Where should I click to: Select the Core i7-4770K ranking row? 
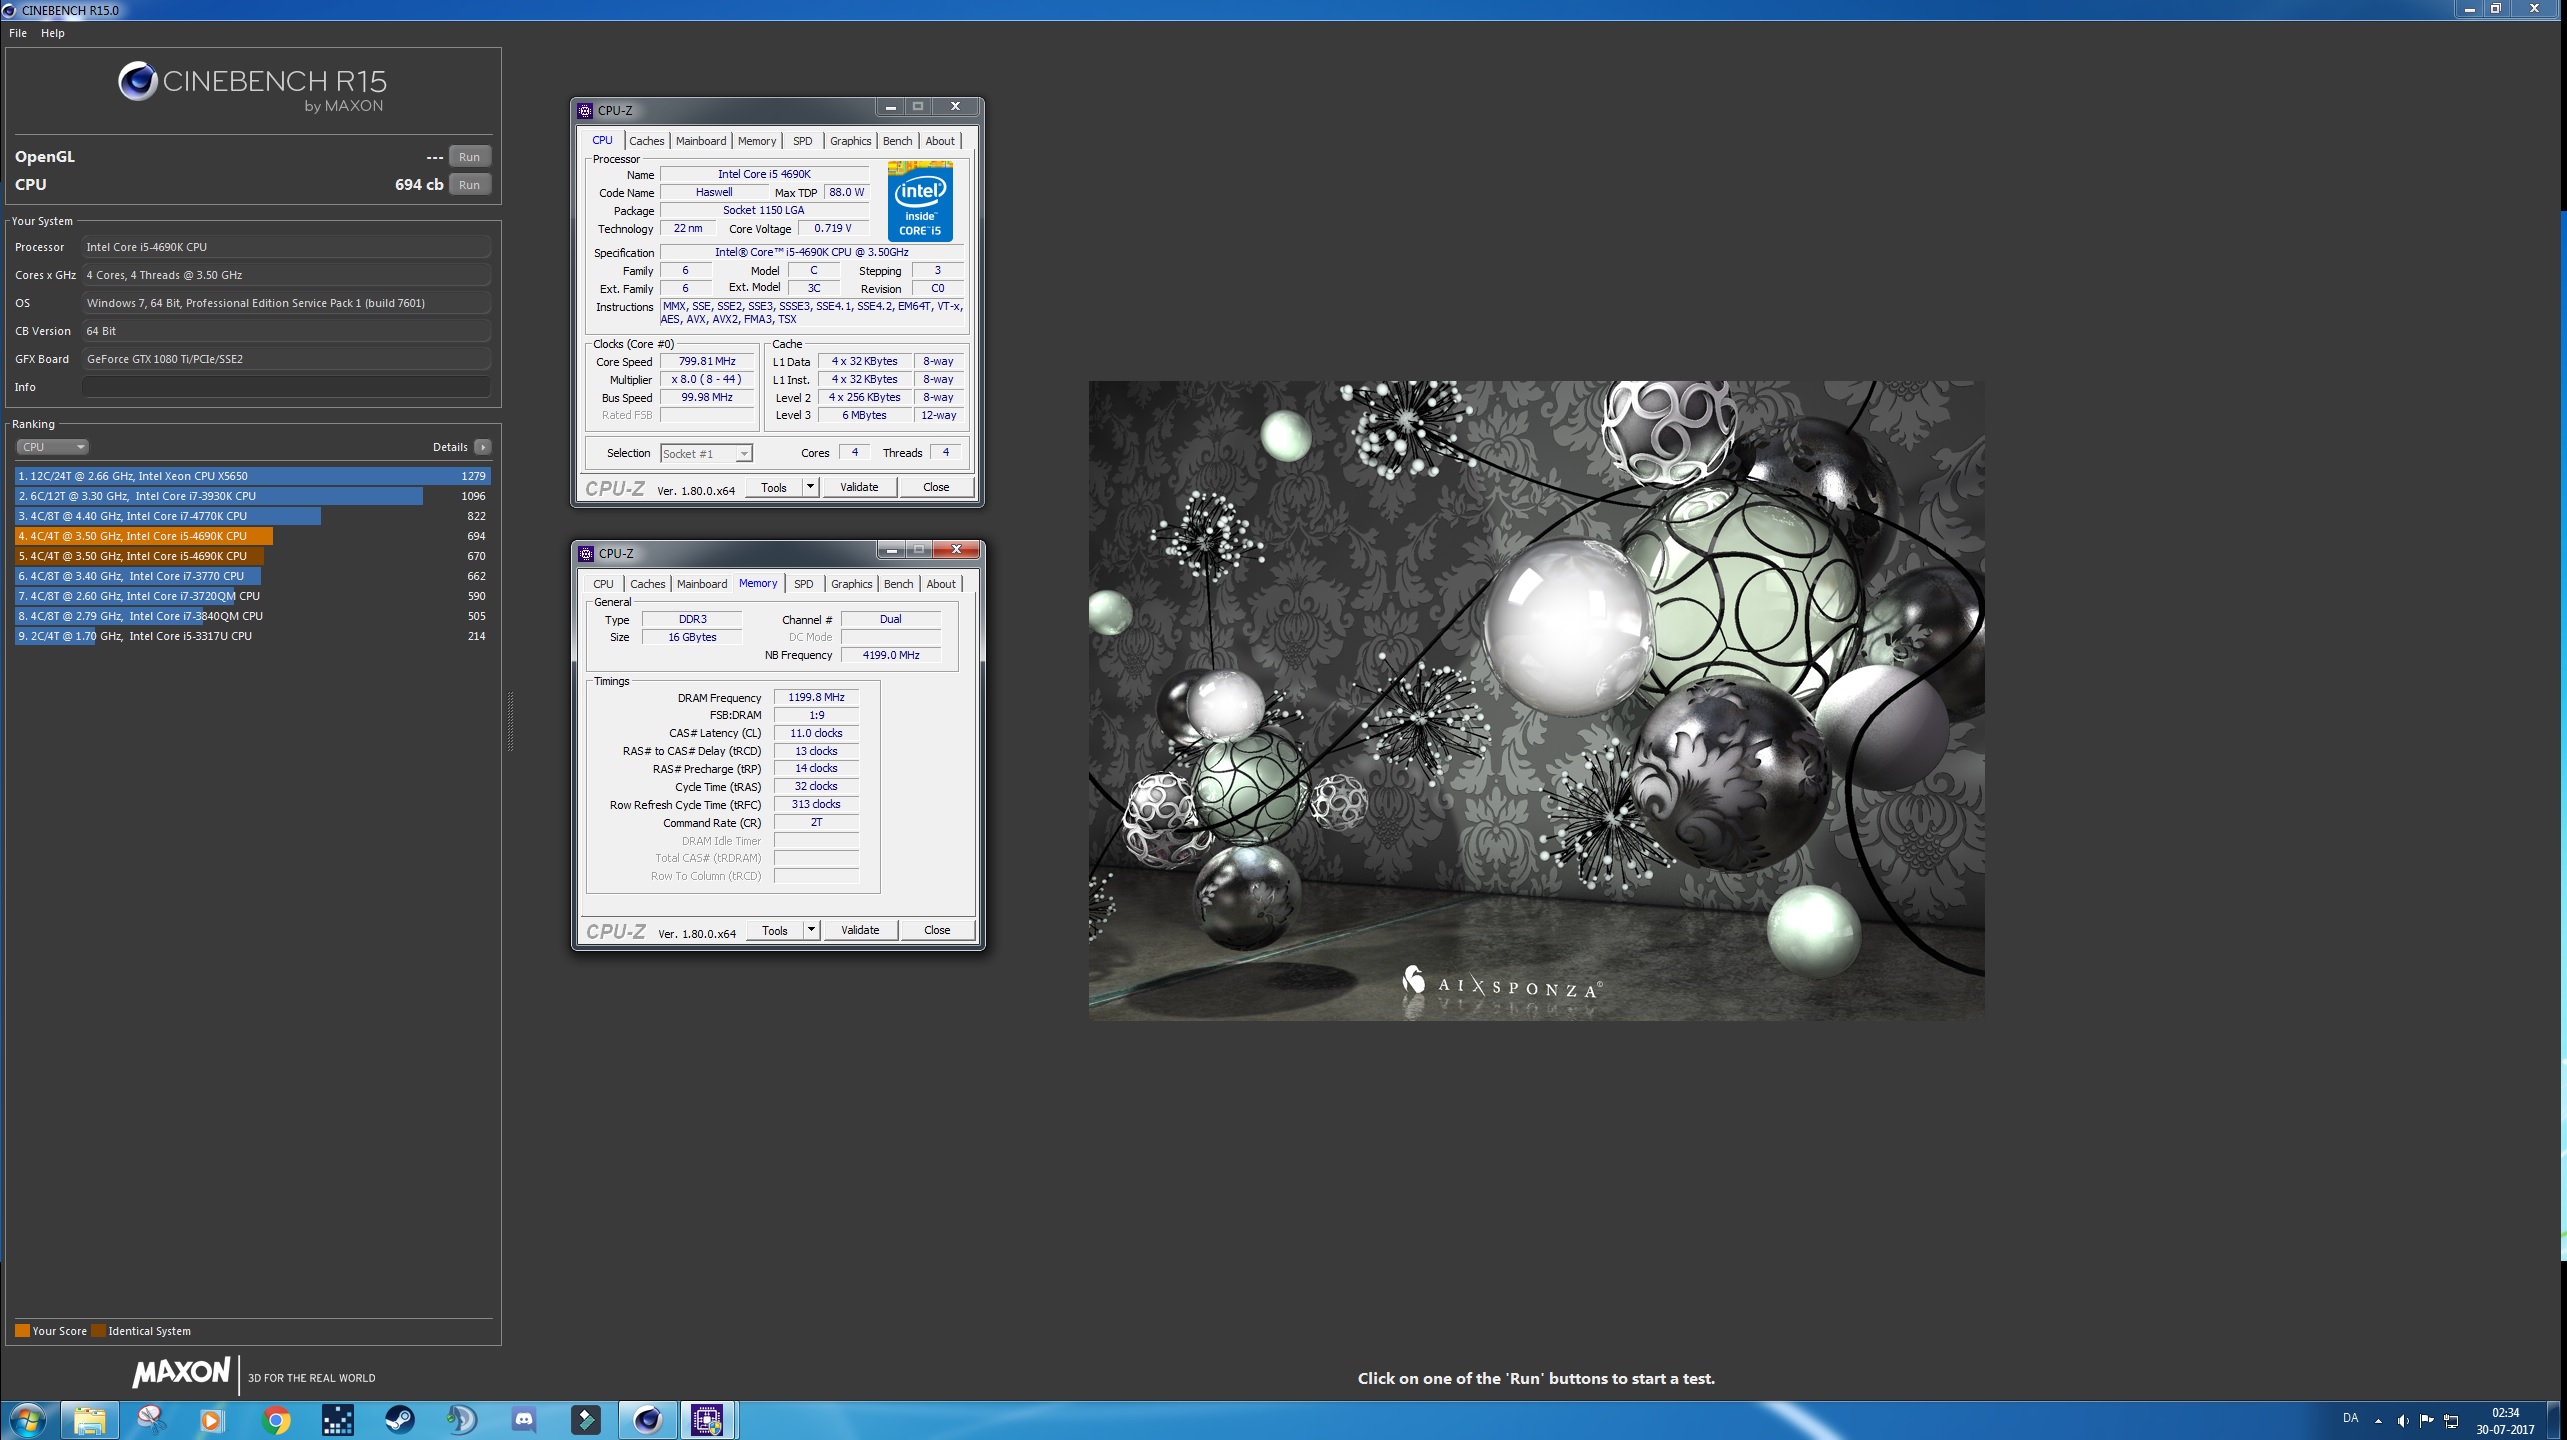point(252,516)
